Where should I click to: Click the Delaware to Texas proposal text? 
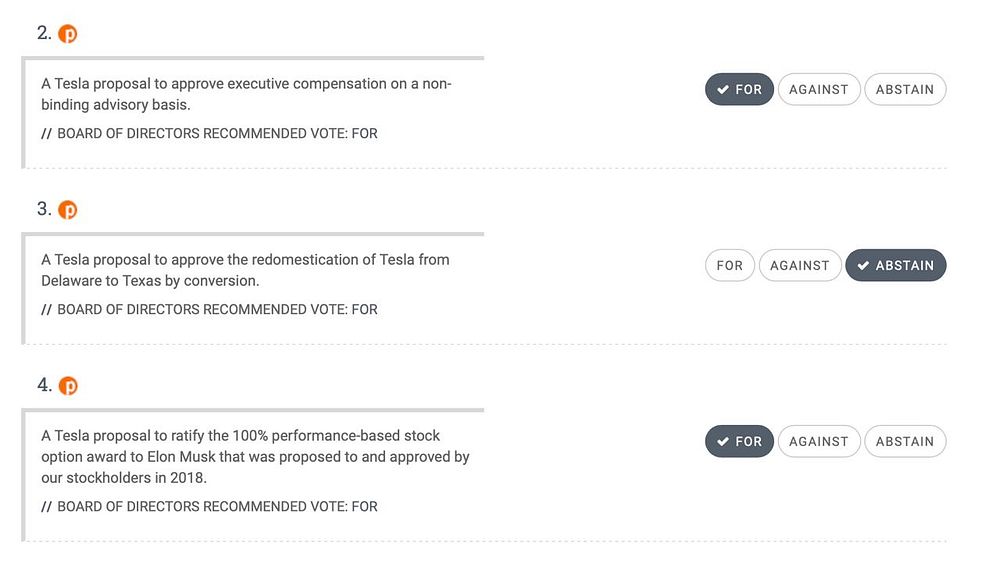tap(245, 270)
